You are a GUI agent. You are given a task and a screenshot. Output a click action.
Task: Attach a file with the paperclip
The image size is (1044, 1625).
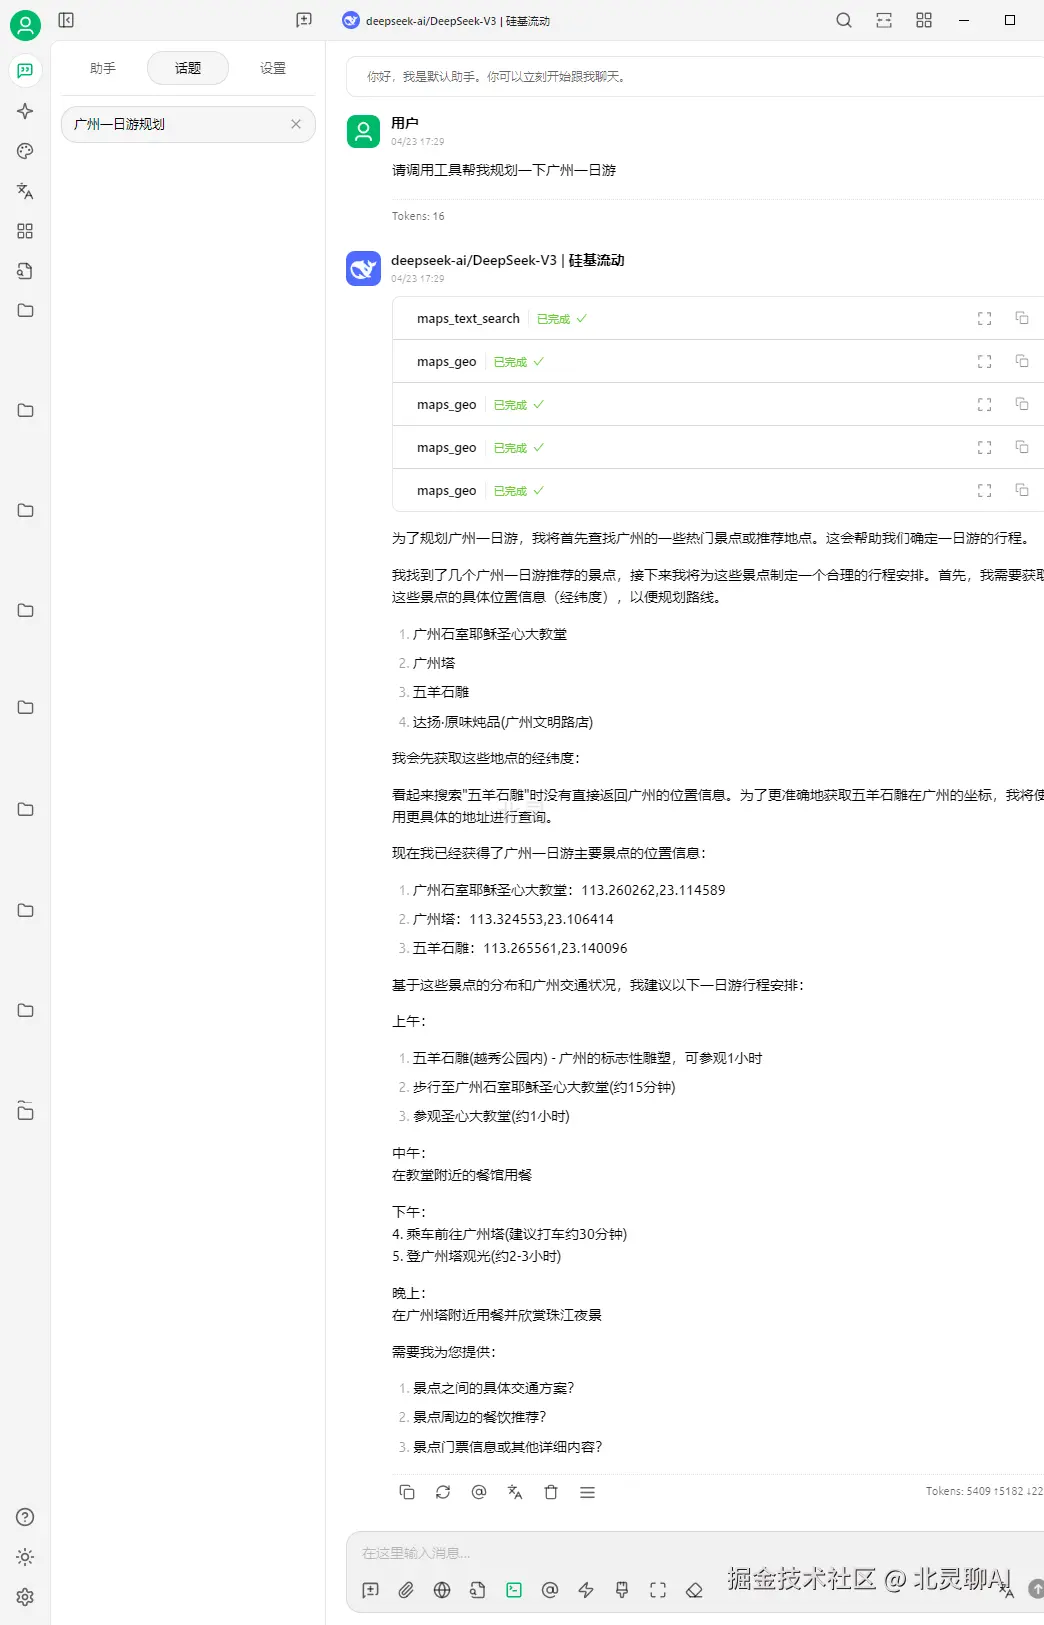coord(406,1590)
